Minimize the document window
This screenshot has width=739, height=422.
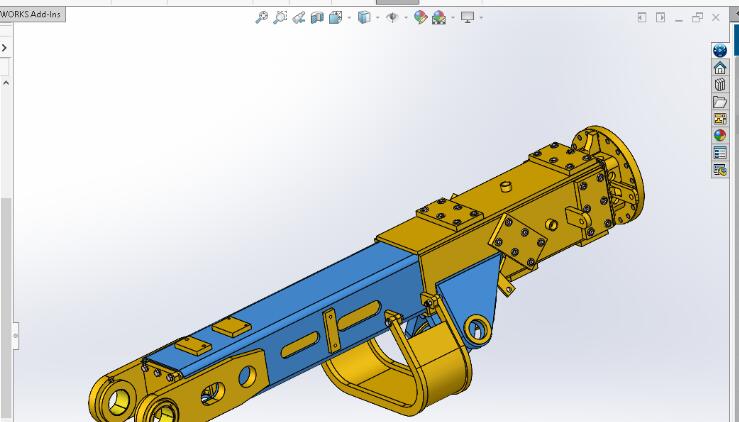tap(679, 19)
